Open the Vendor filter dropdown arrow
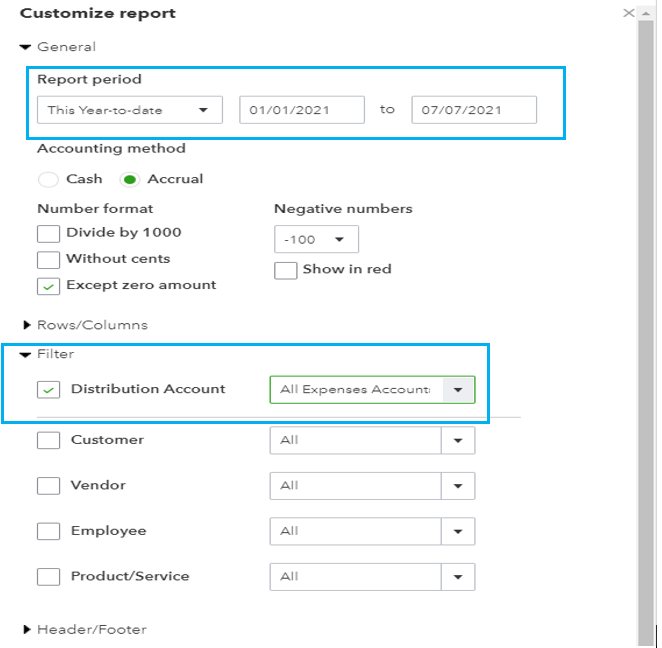The height and width of the screenshot is (648, 662). pos(458,486)
